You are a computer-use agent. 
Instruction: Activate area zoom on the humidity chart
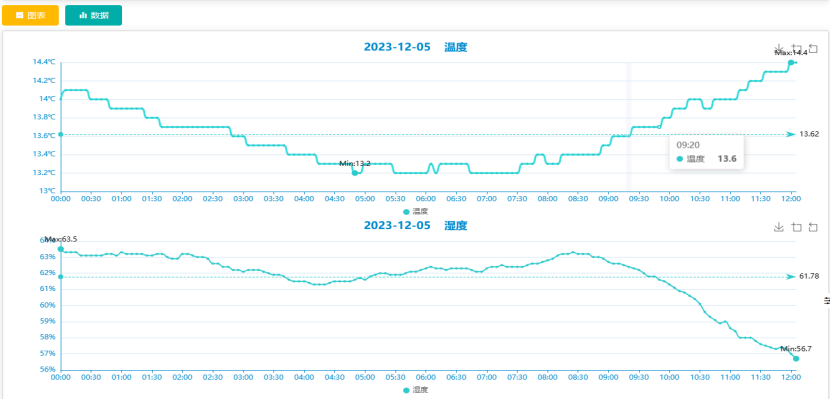click(x=796, y=227)
